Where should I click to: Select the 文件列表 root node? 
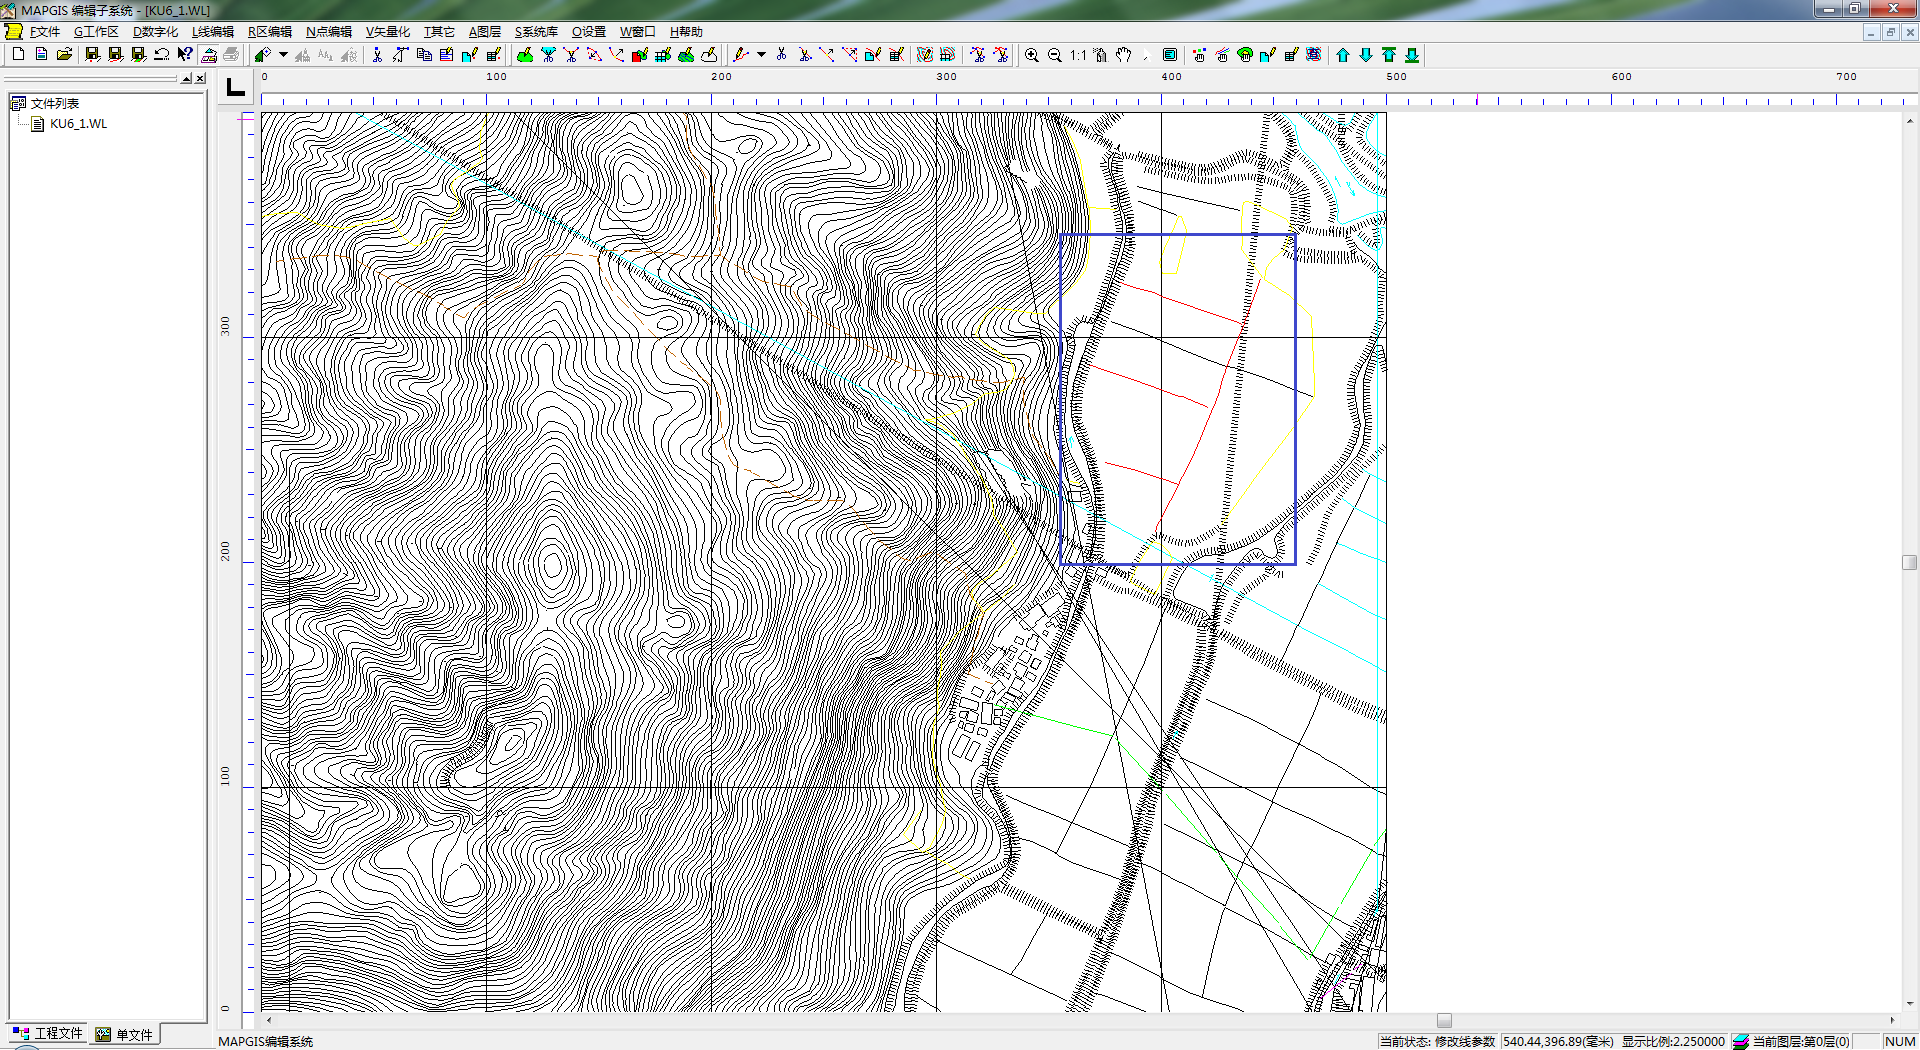(x=54, y=103)
